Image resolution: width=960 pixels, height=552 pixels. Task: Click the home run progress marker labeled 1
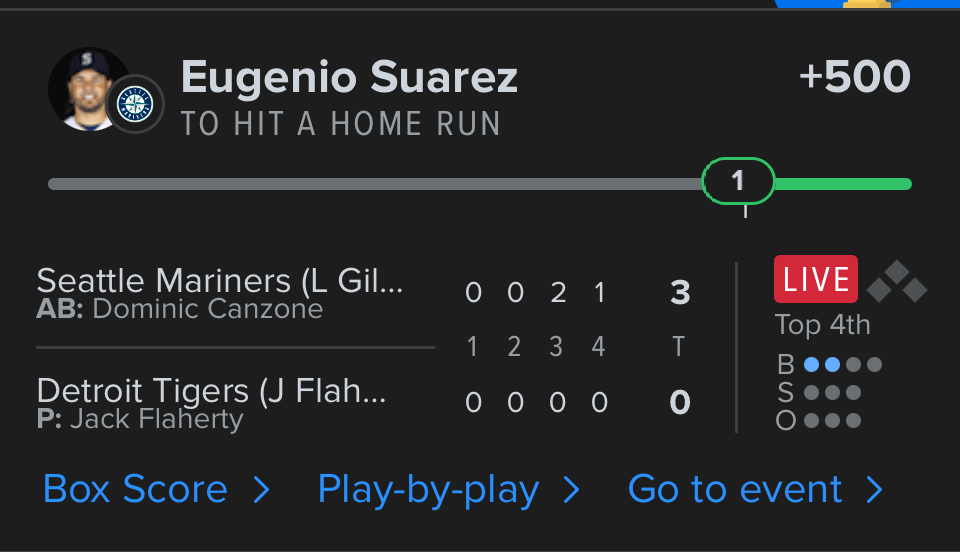739,181
